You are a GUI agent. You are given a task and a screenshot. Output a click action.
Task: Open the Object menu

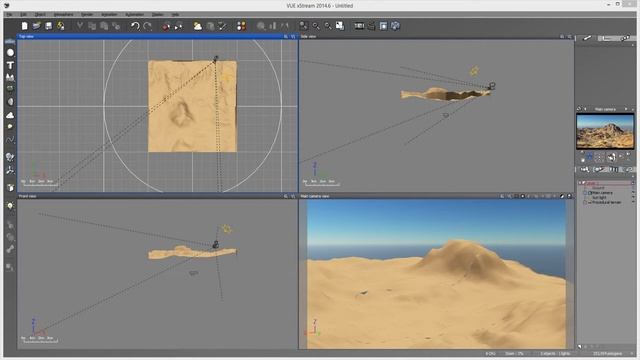pos(40,14)
